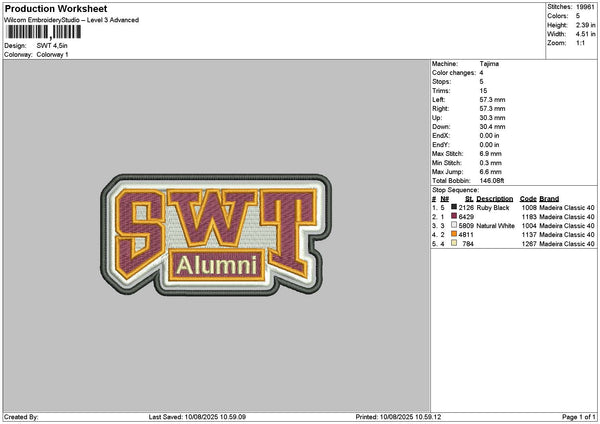
Task: Click stitch count 4811 in stop sequence
Action: [x=466, y=235]
